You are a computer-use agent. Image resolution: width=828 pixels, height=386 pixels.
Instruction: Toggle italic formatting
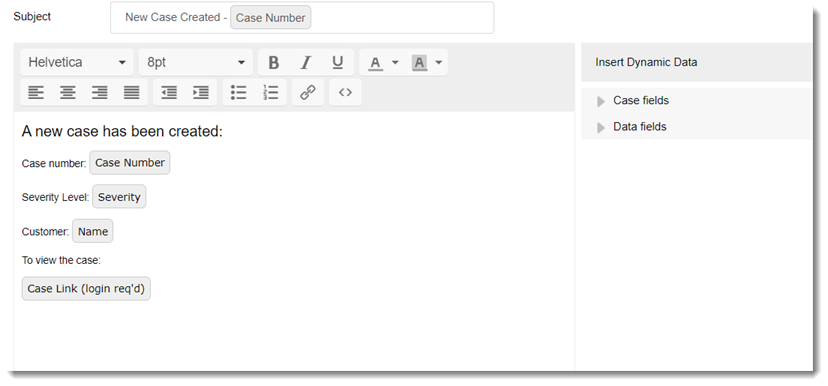click(x=306, y=62)
